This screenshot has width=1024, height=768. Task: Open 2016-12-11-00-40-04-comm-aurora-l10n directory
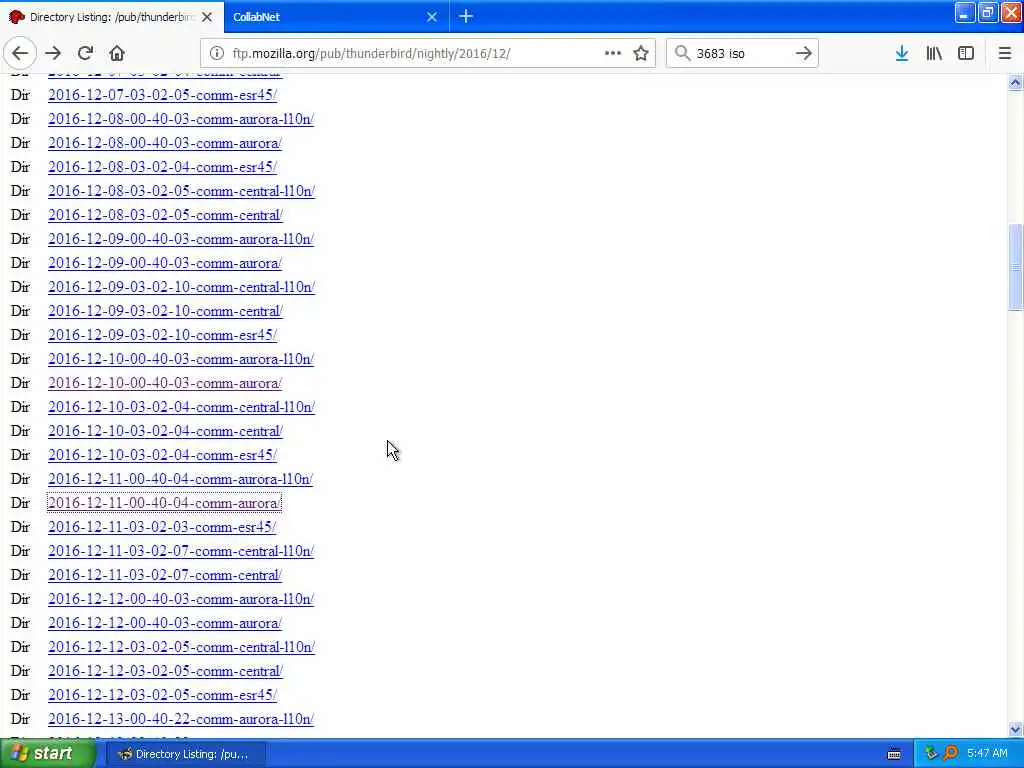pyautogui.click(x=181, y=479)
